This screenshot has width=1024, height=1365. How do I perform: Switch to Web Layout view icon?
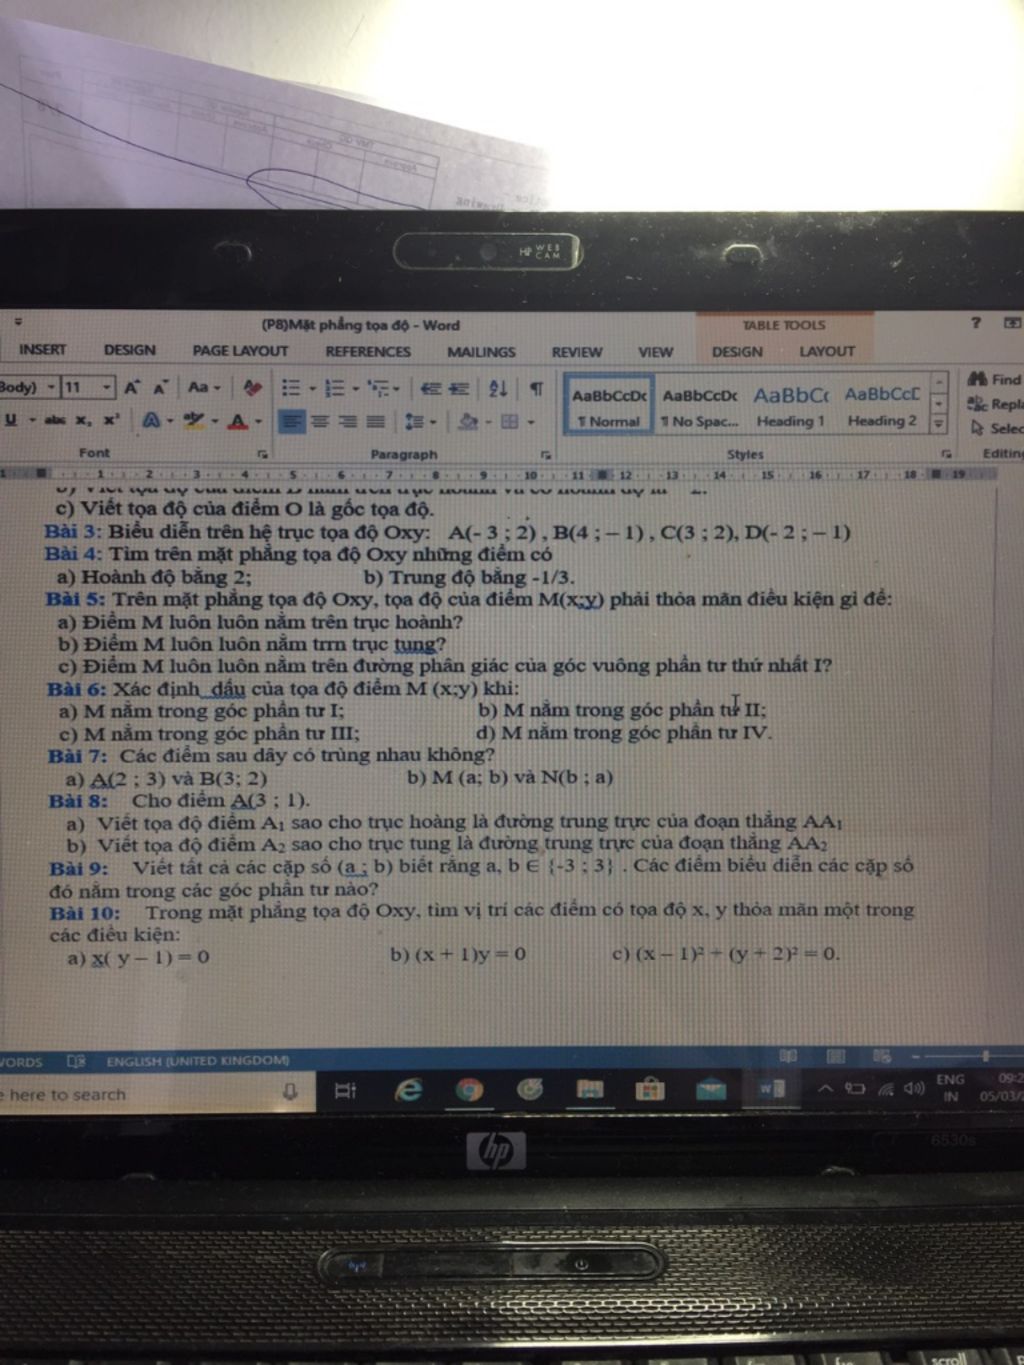click(881, 1056)
